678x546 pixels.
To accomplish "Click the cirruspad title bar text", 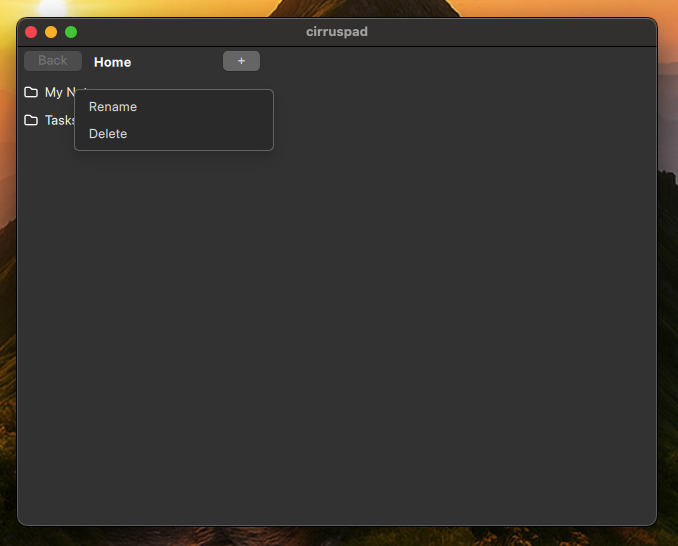I will pos(337,32).
